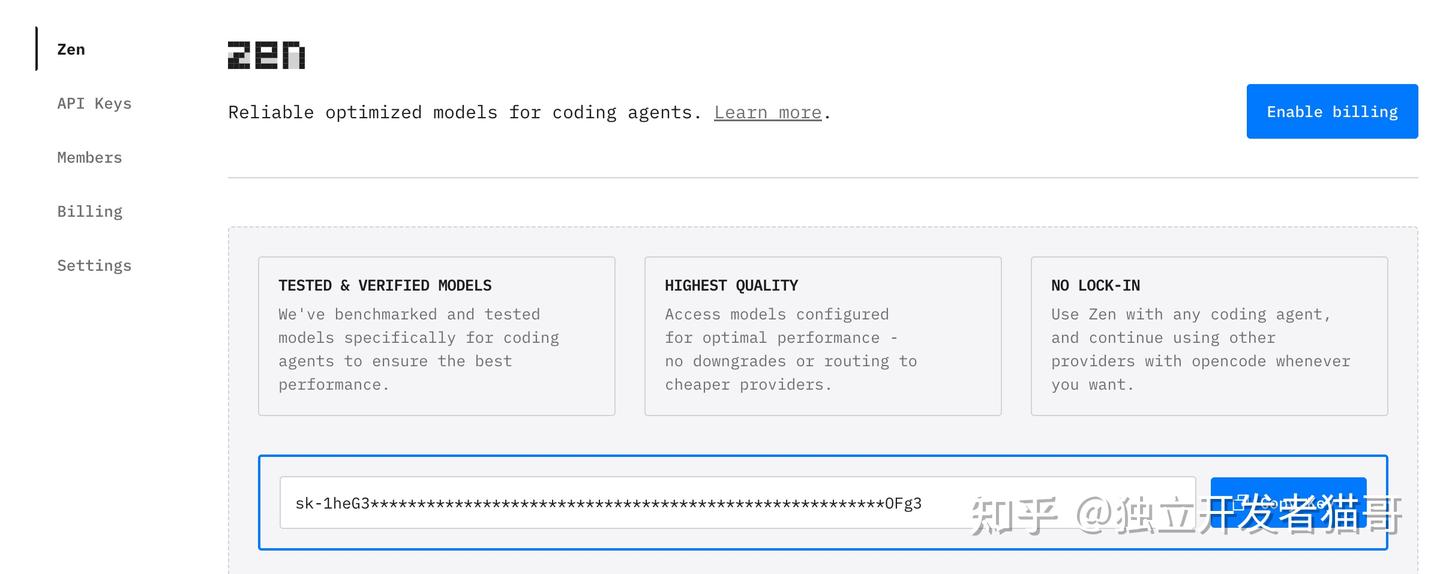The width and height of the screenshot is (1440, 574).
Task: Go to API Keys in sidebar
Action: 94,103
